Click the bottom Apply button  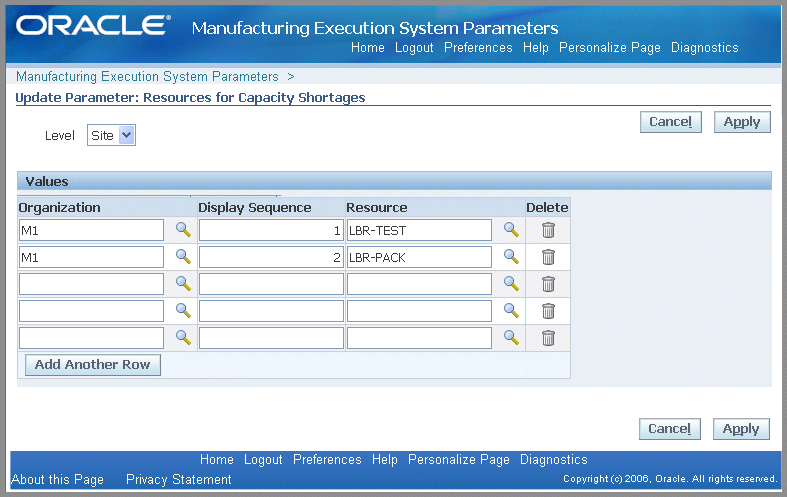click(741, 429)
